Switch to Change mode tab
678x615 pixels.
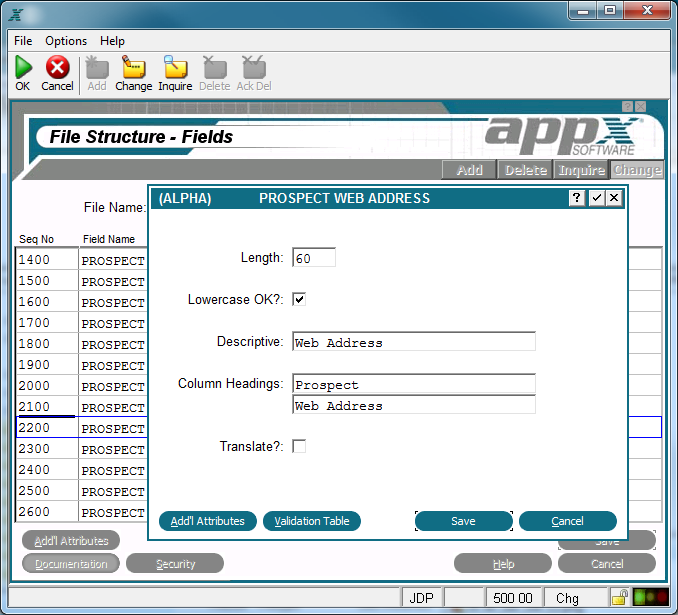(636, 170)
